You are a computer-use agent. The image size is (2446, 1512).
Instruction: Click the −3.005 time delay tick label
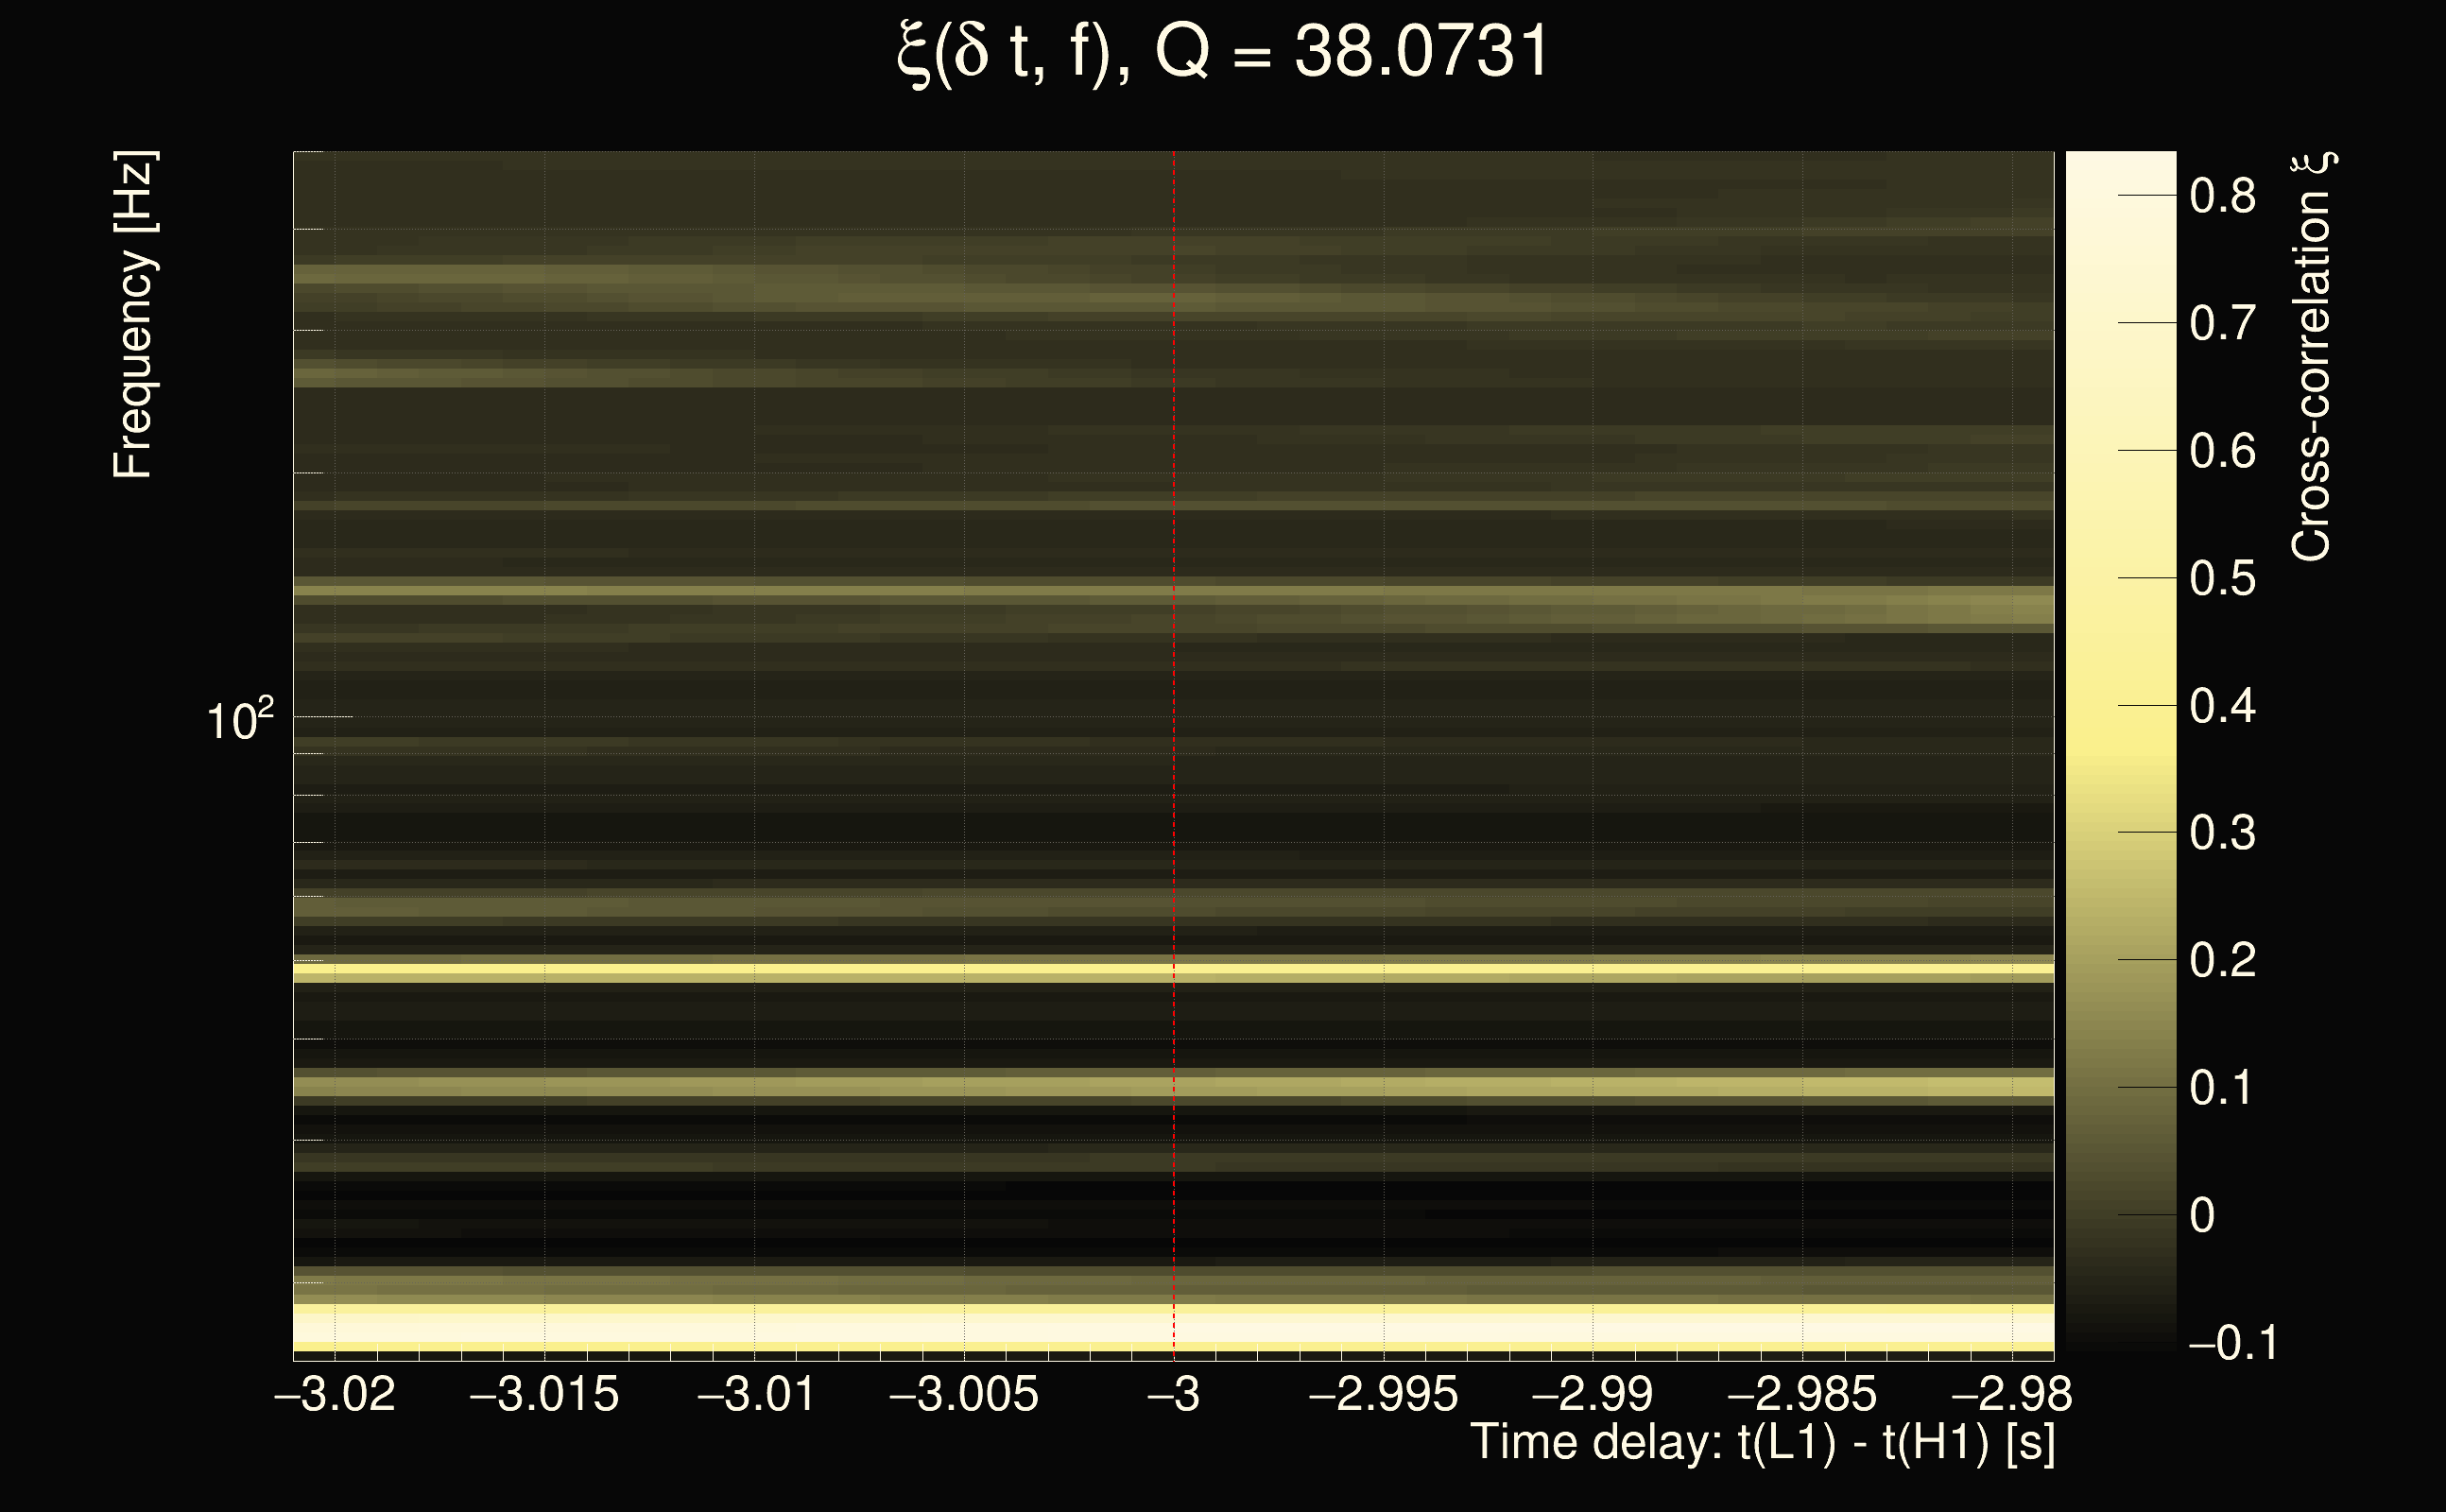click(964, 1394)
